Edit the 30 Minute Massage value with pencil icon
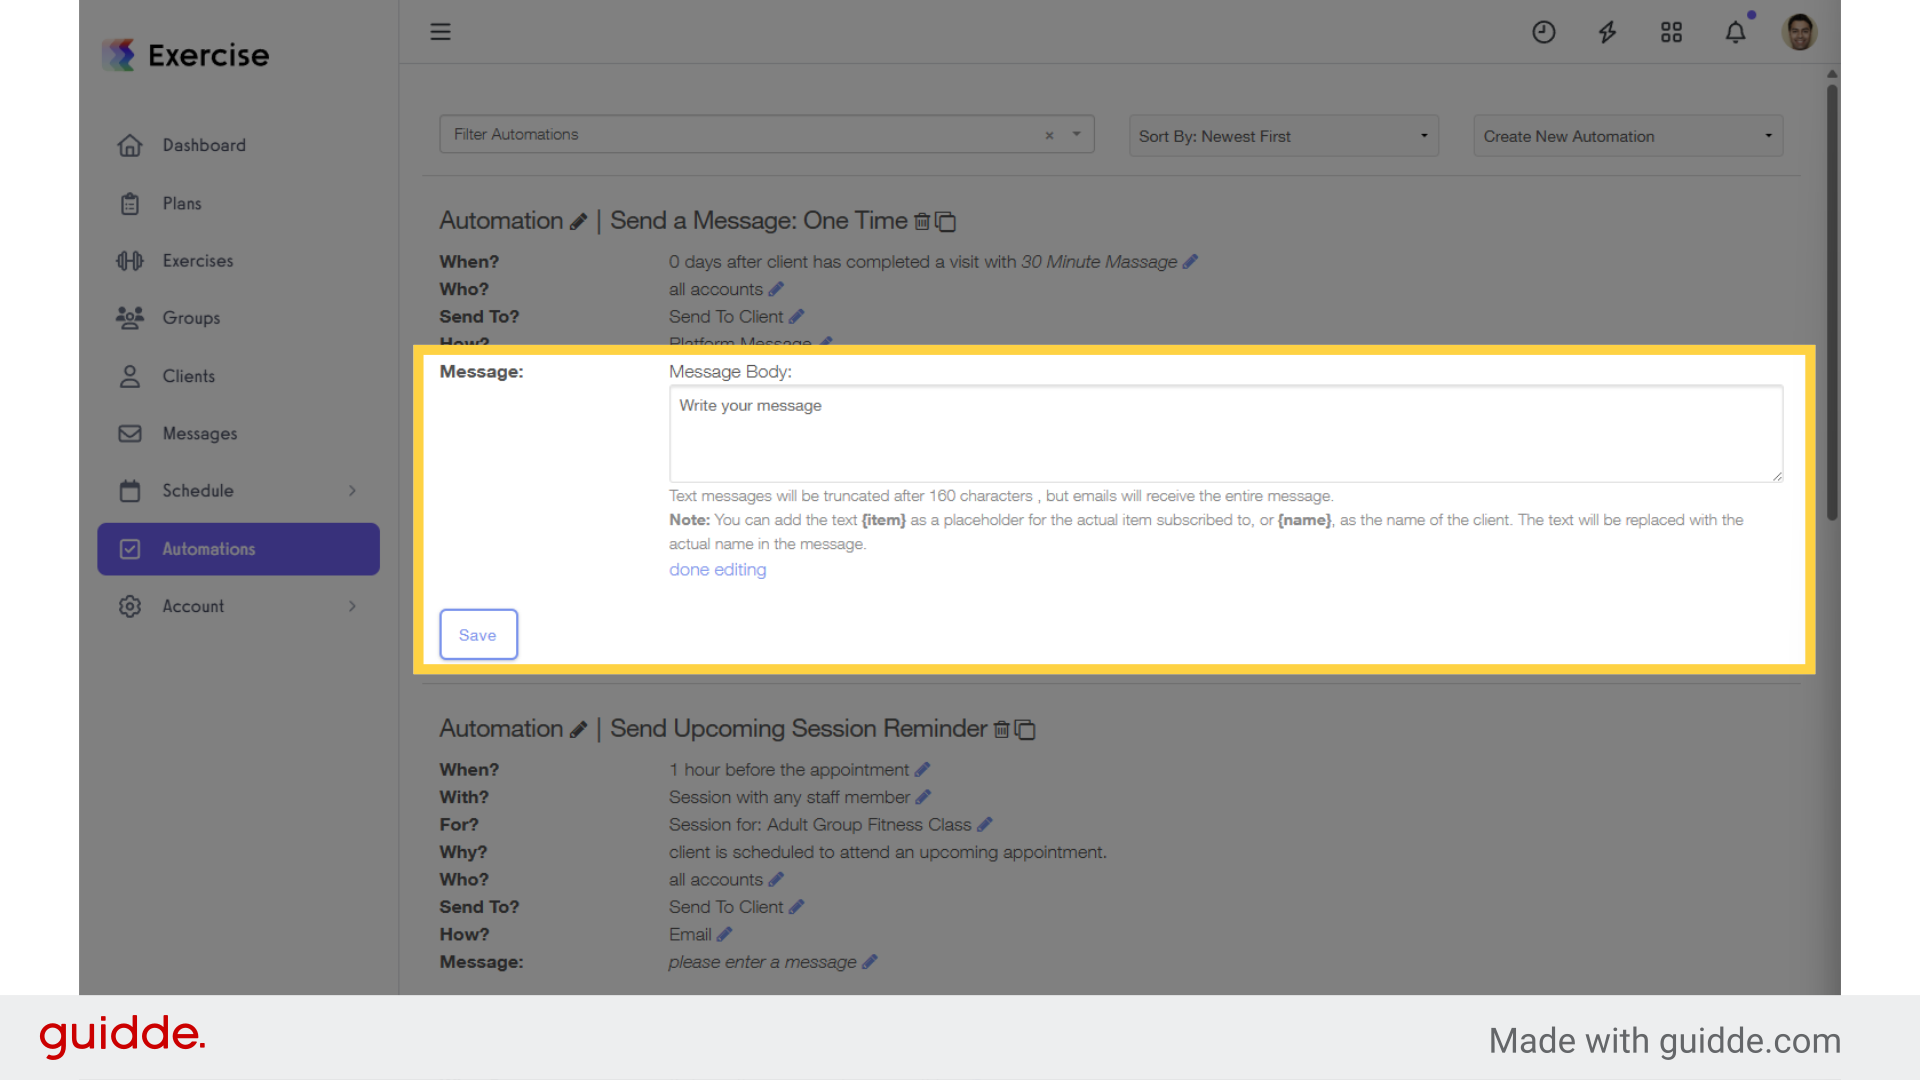Screen dimensions: 1920x1080 click(1190, 262)
